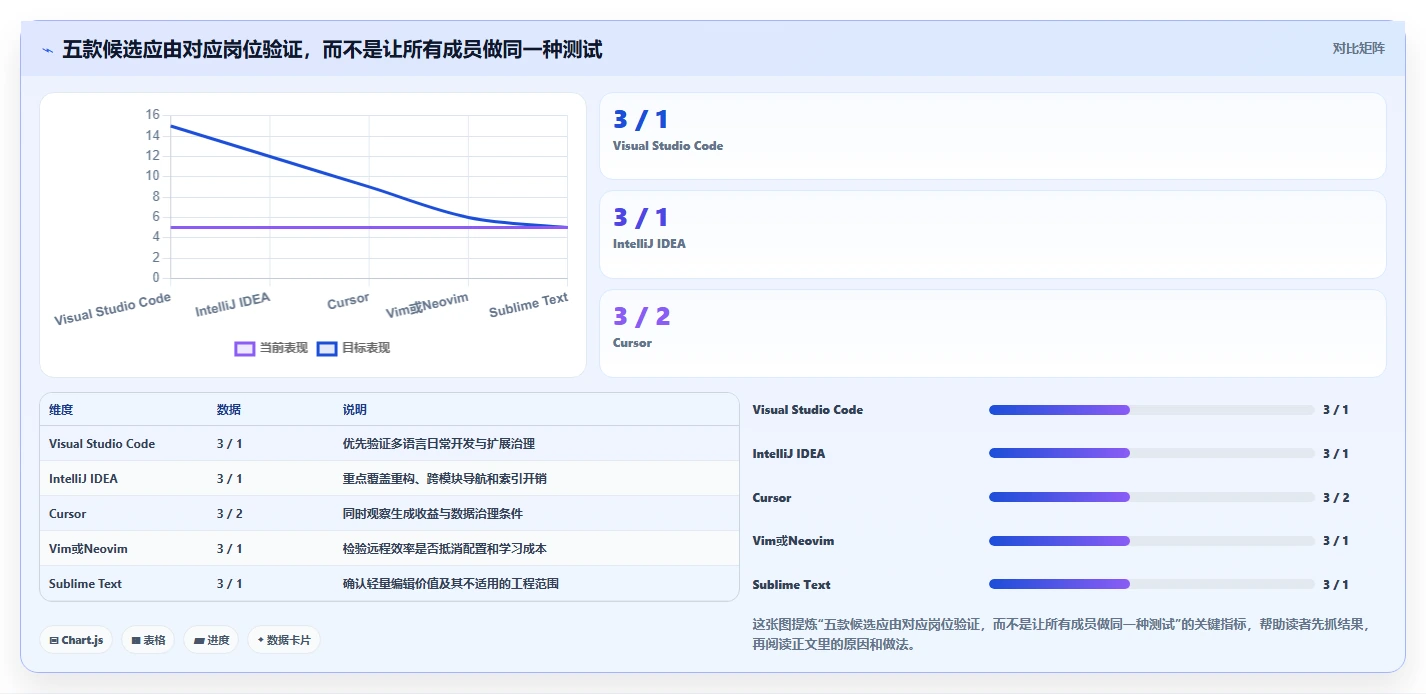This screenshot has height=694, width=1426.
Task: Click the Sublime Text progress row label
Action: (x=792, y=584)
